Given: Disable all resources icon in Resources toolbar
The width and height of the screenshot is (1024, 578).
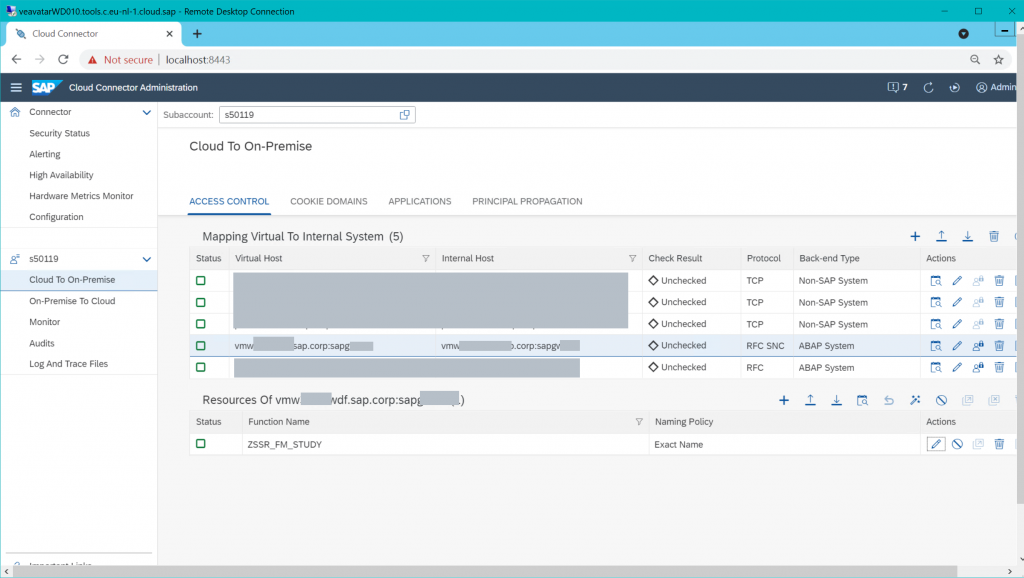Looking at the screenshot, I should pyautogui.click(x=941, y=400).
